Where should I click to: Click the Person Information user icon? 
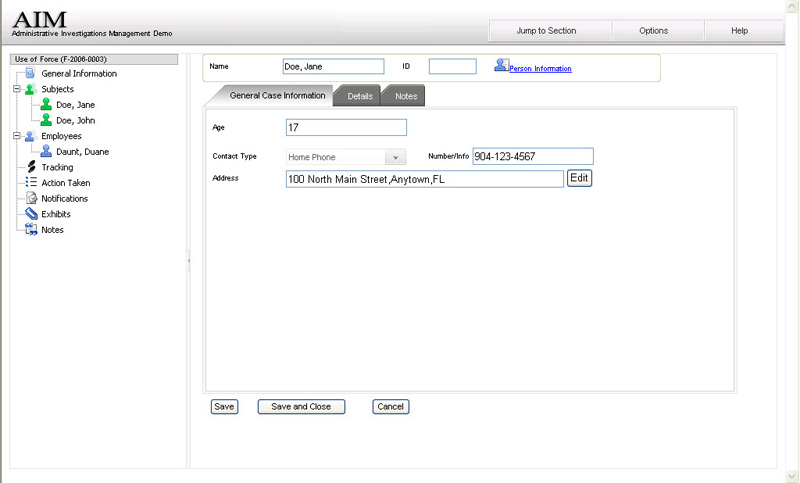pos(501,65)
